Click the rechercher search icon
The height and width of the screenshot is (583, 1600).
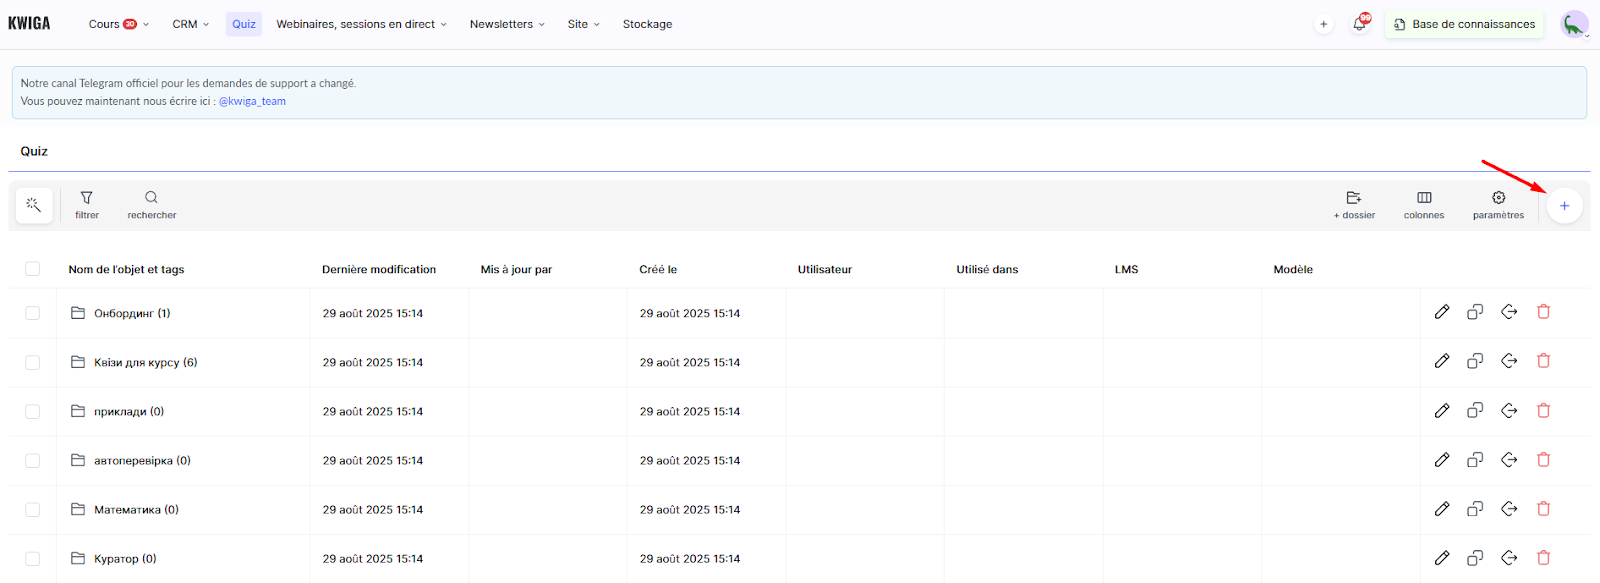click(151, 204)
